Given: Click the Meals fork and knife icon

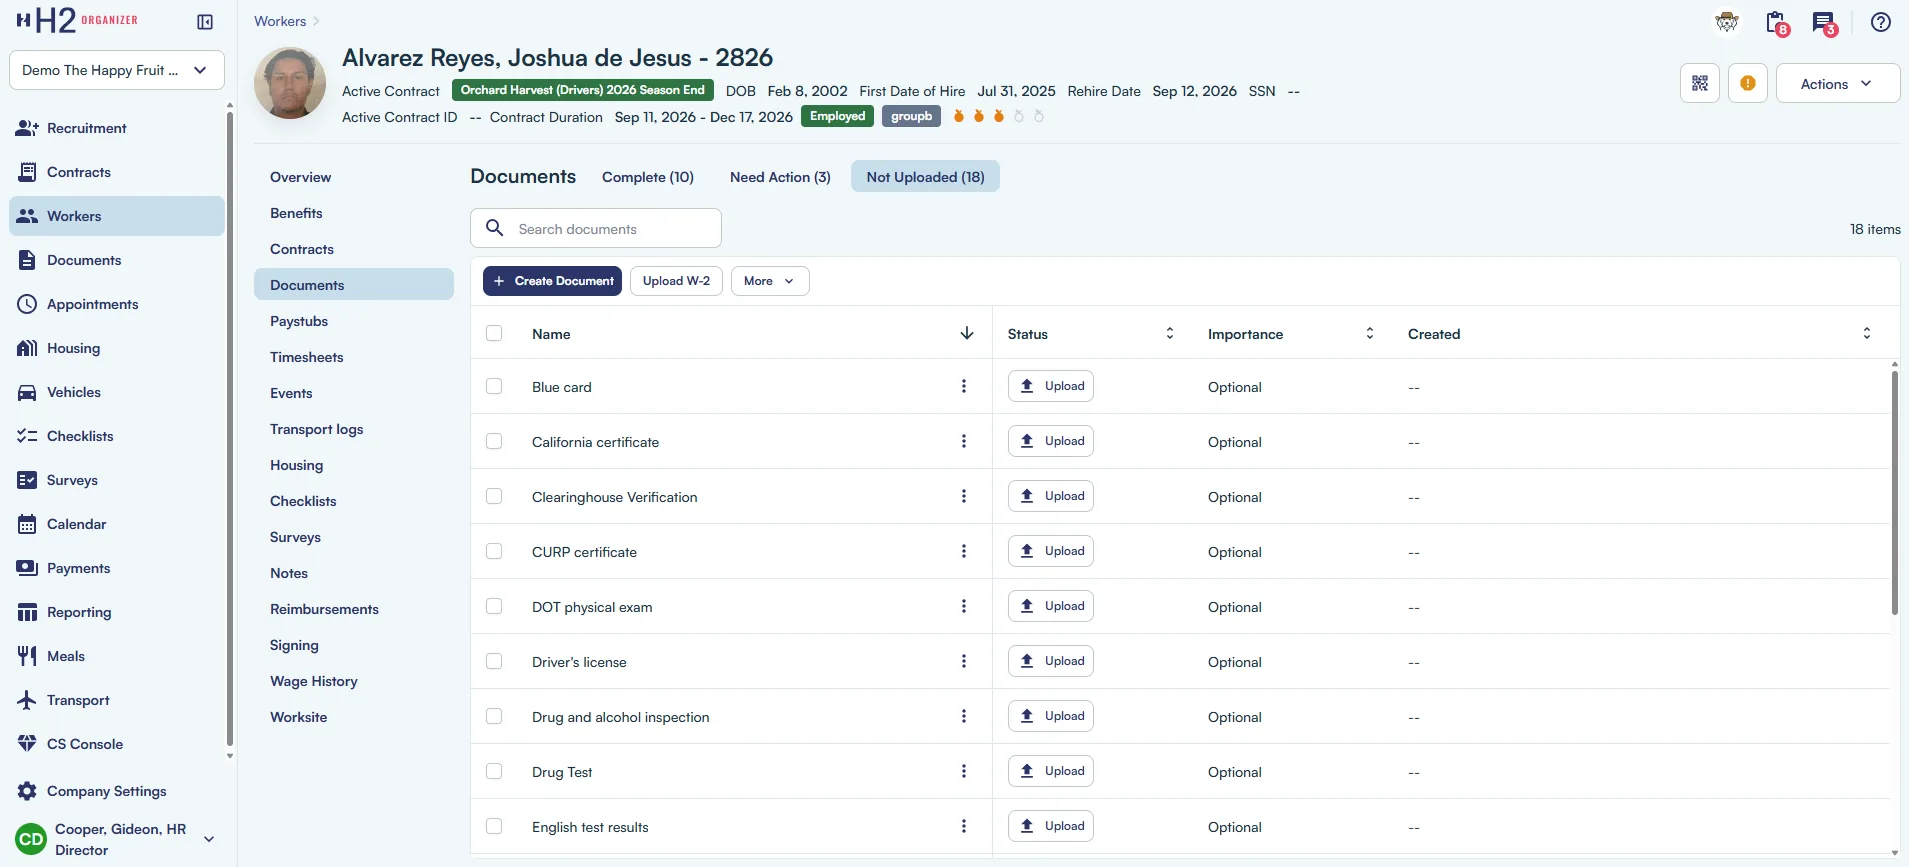Looking at the screenshot, I should 27,656.
